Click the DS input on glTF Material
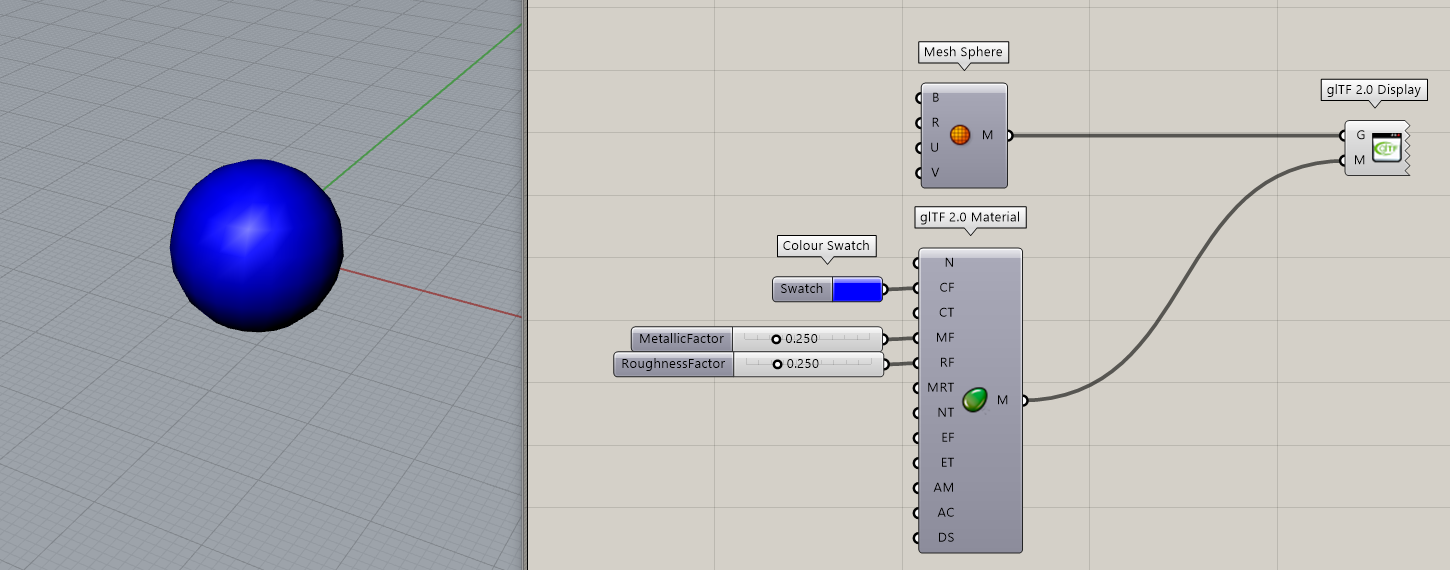This screenshot has height=570, width=1450. click(x=945, y=538)
